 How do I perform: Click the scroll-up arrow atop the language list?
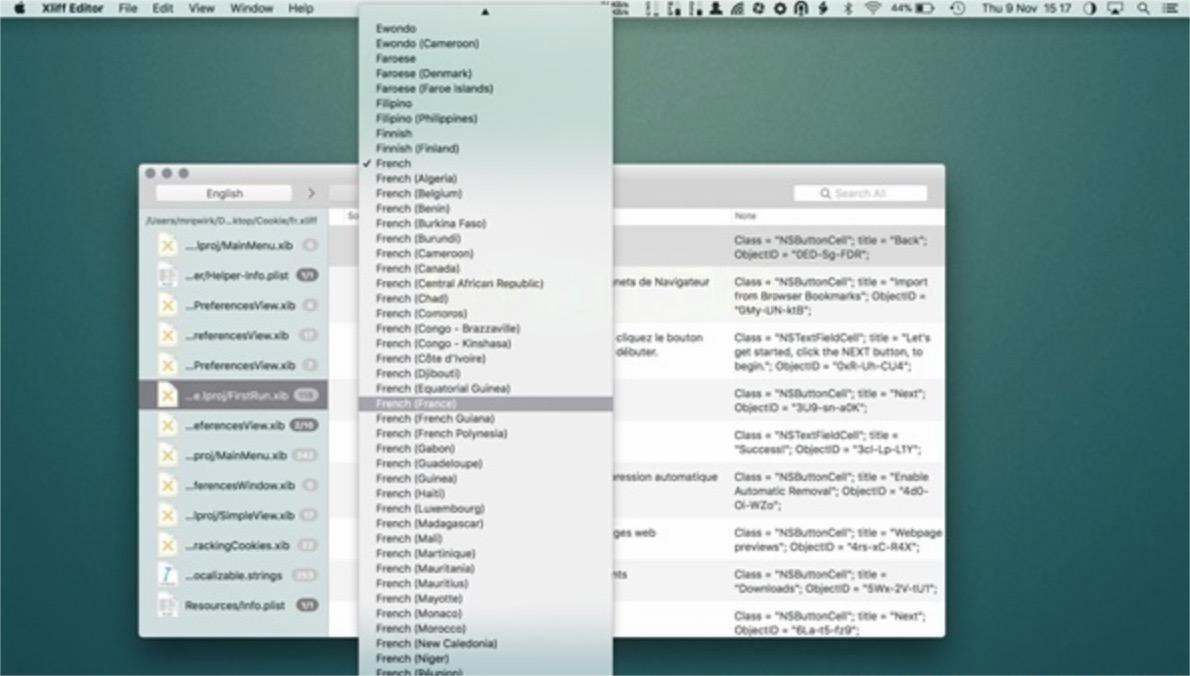[x=486, y=12]
